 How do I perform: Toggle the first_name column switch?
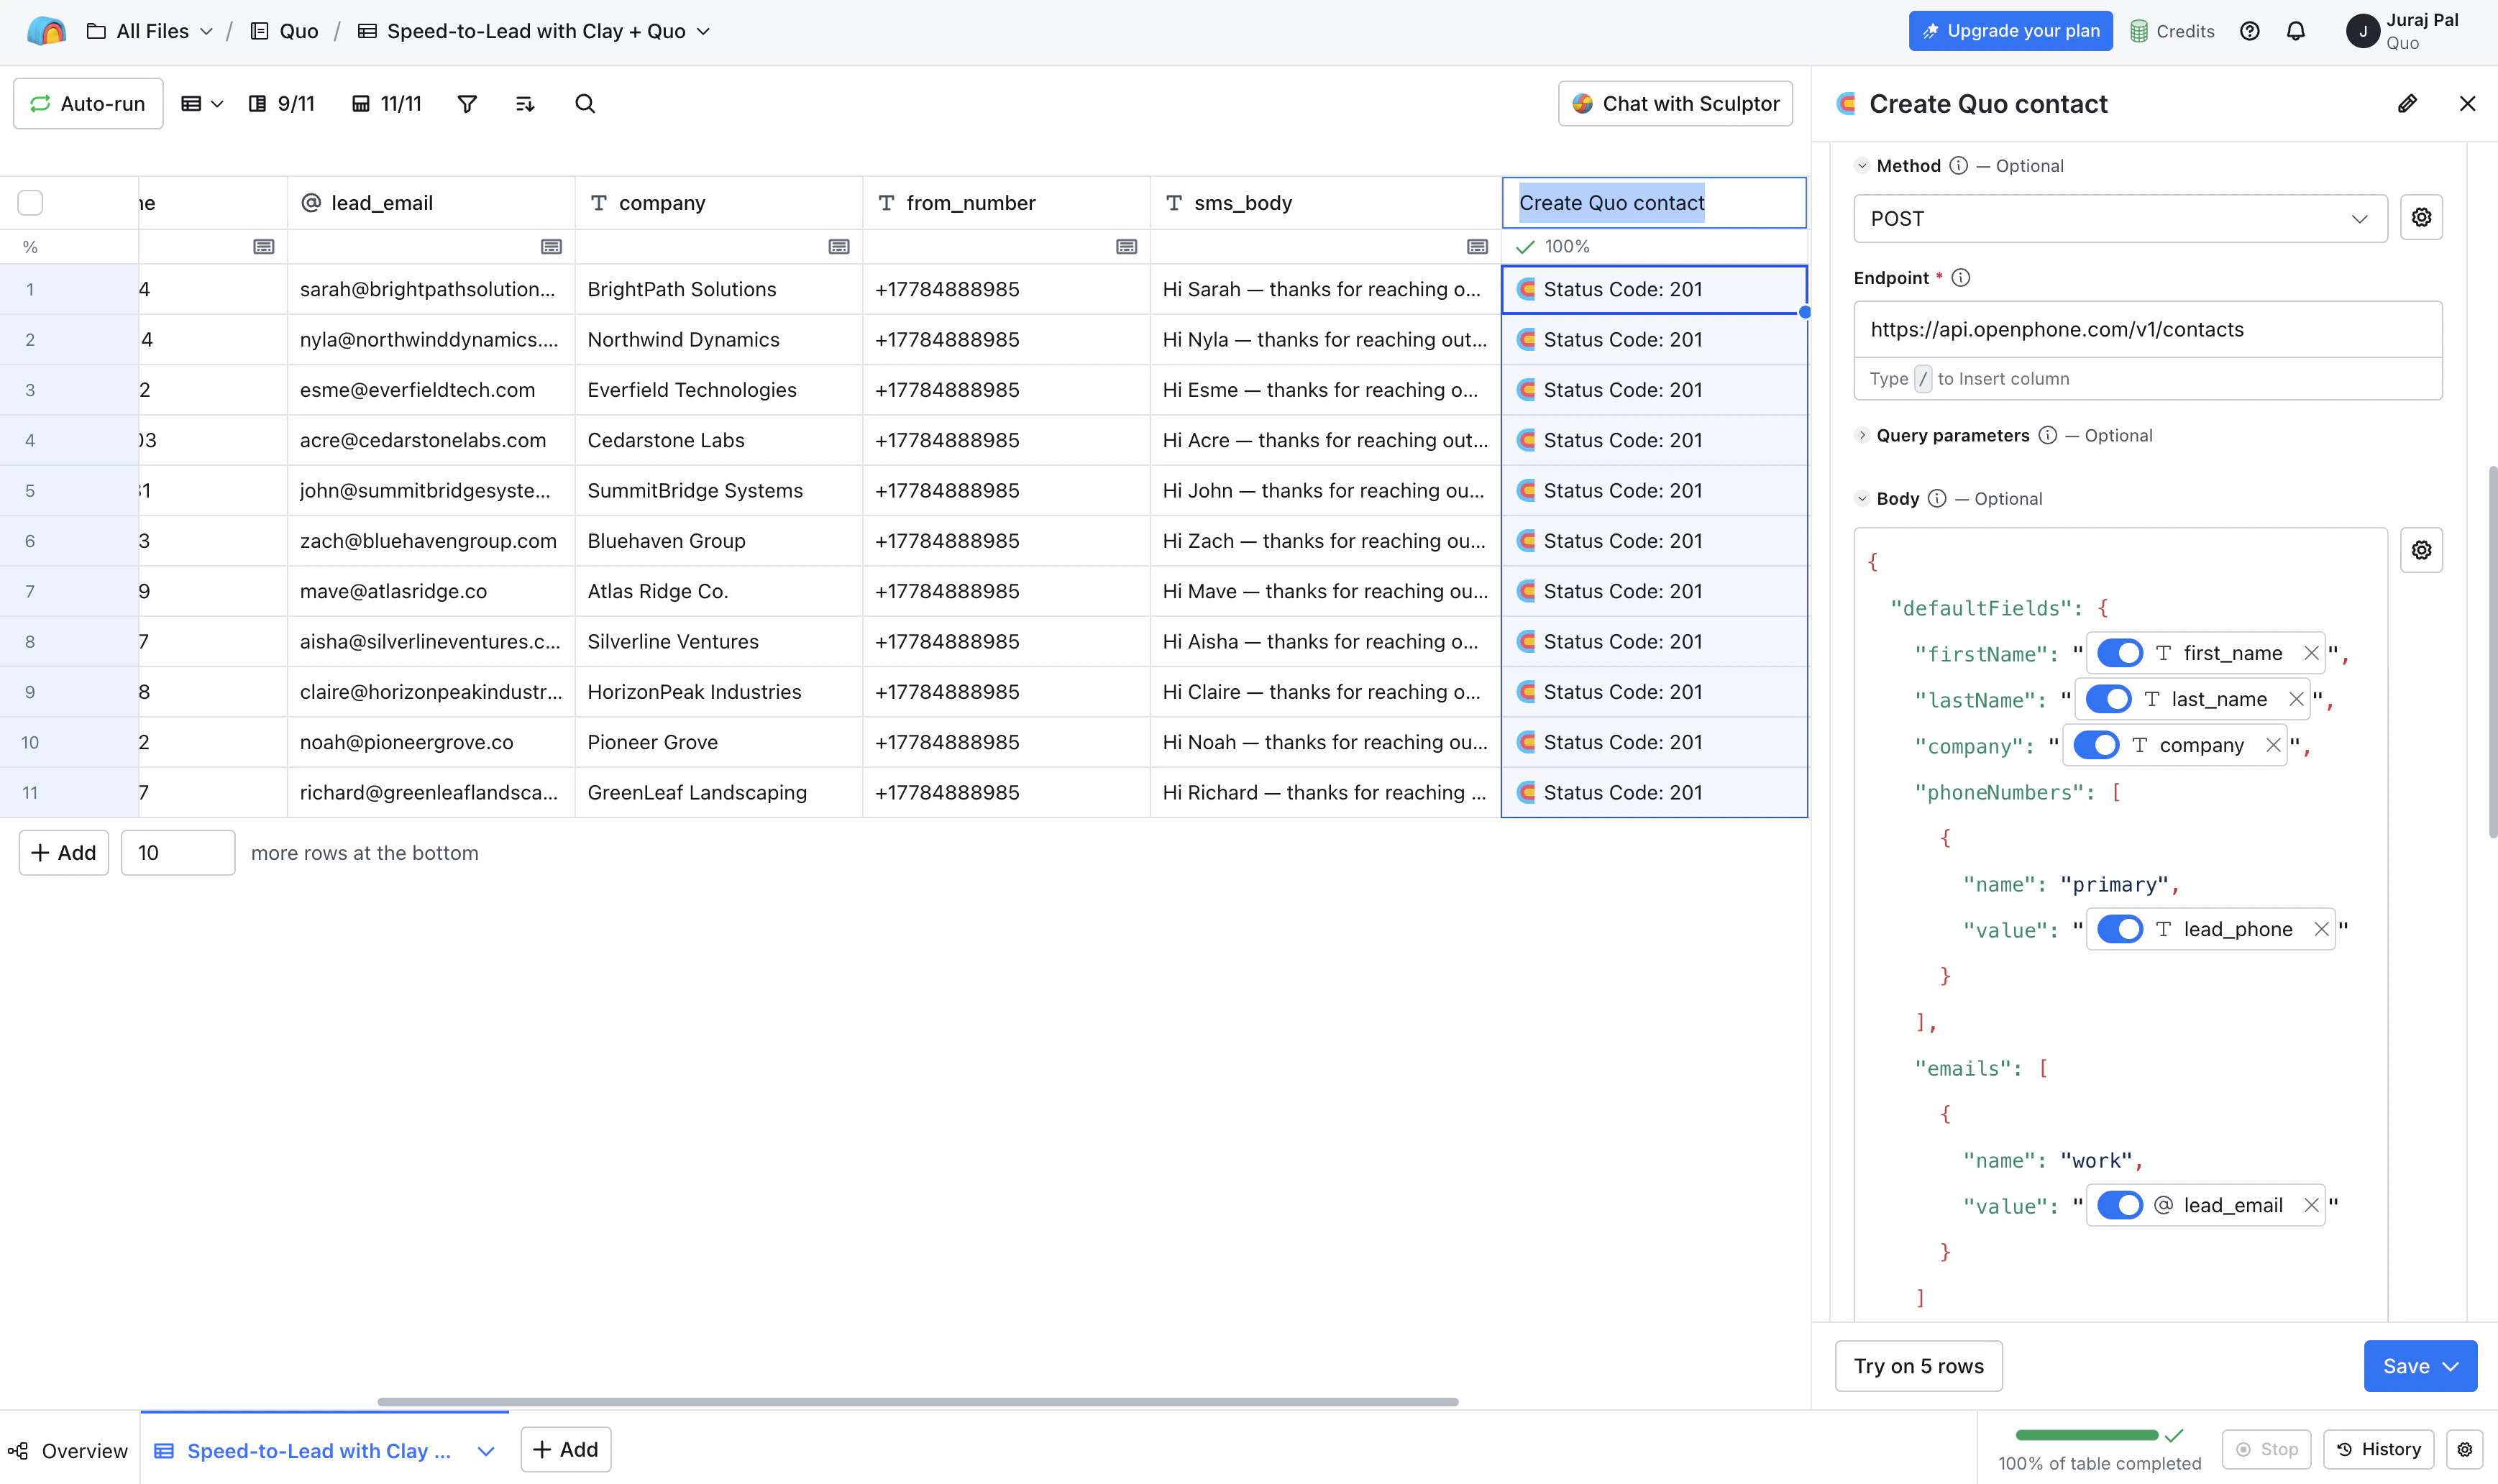click(x=2120, y=653)
